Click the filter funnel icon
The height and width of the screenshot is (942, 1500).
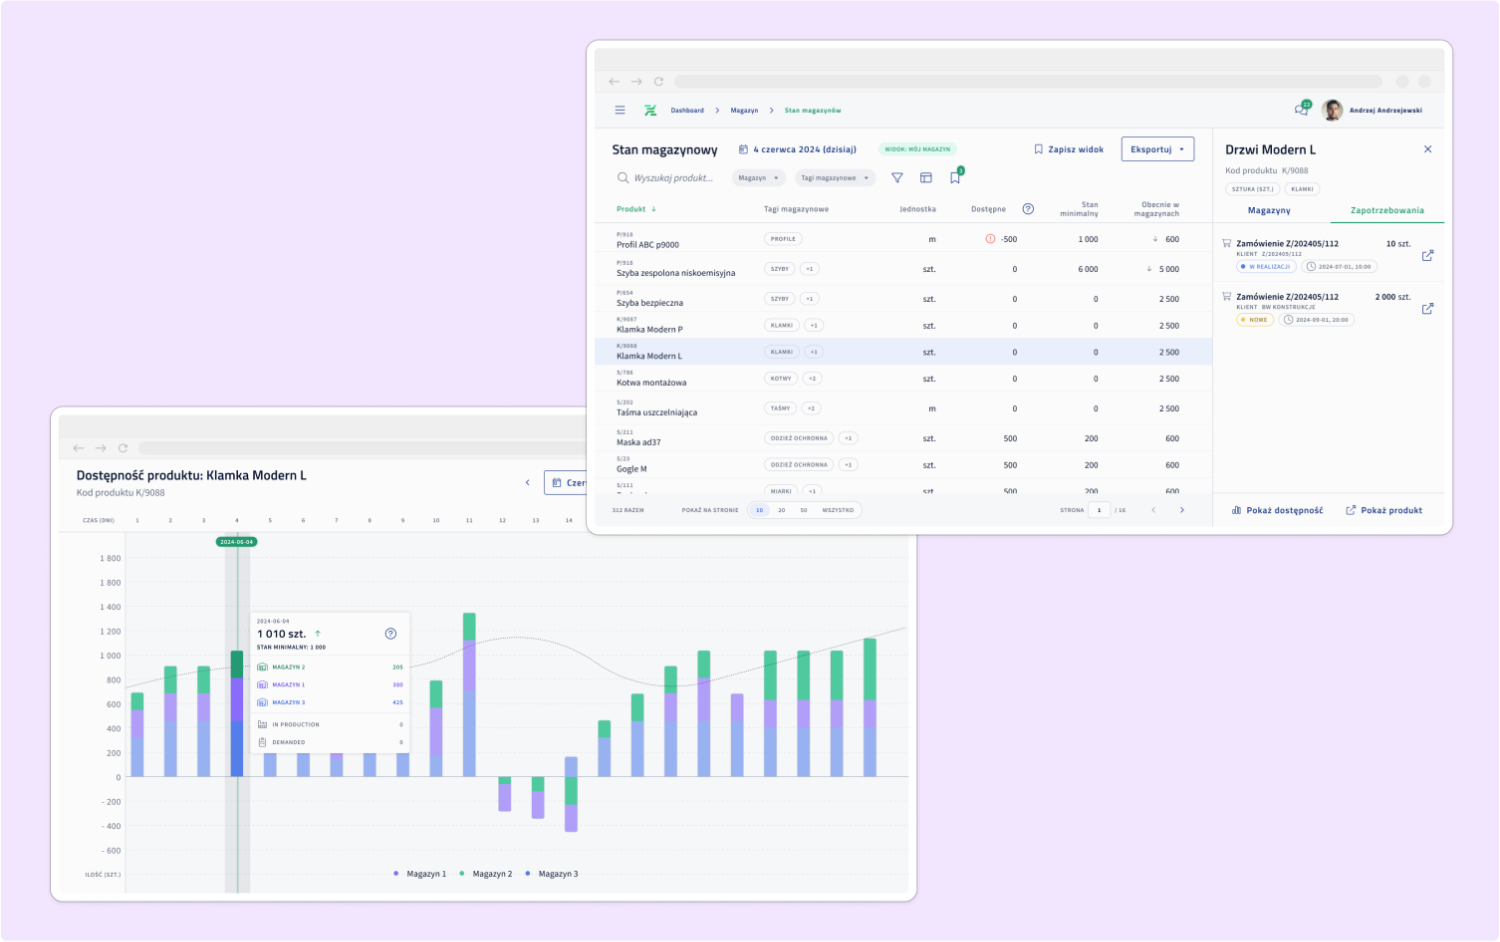[897, 178]
